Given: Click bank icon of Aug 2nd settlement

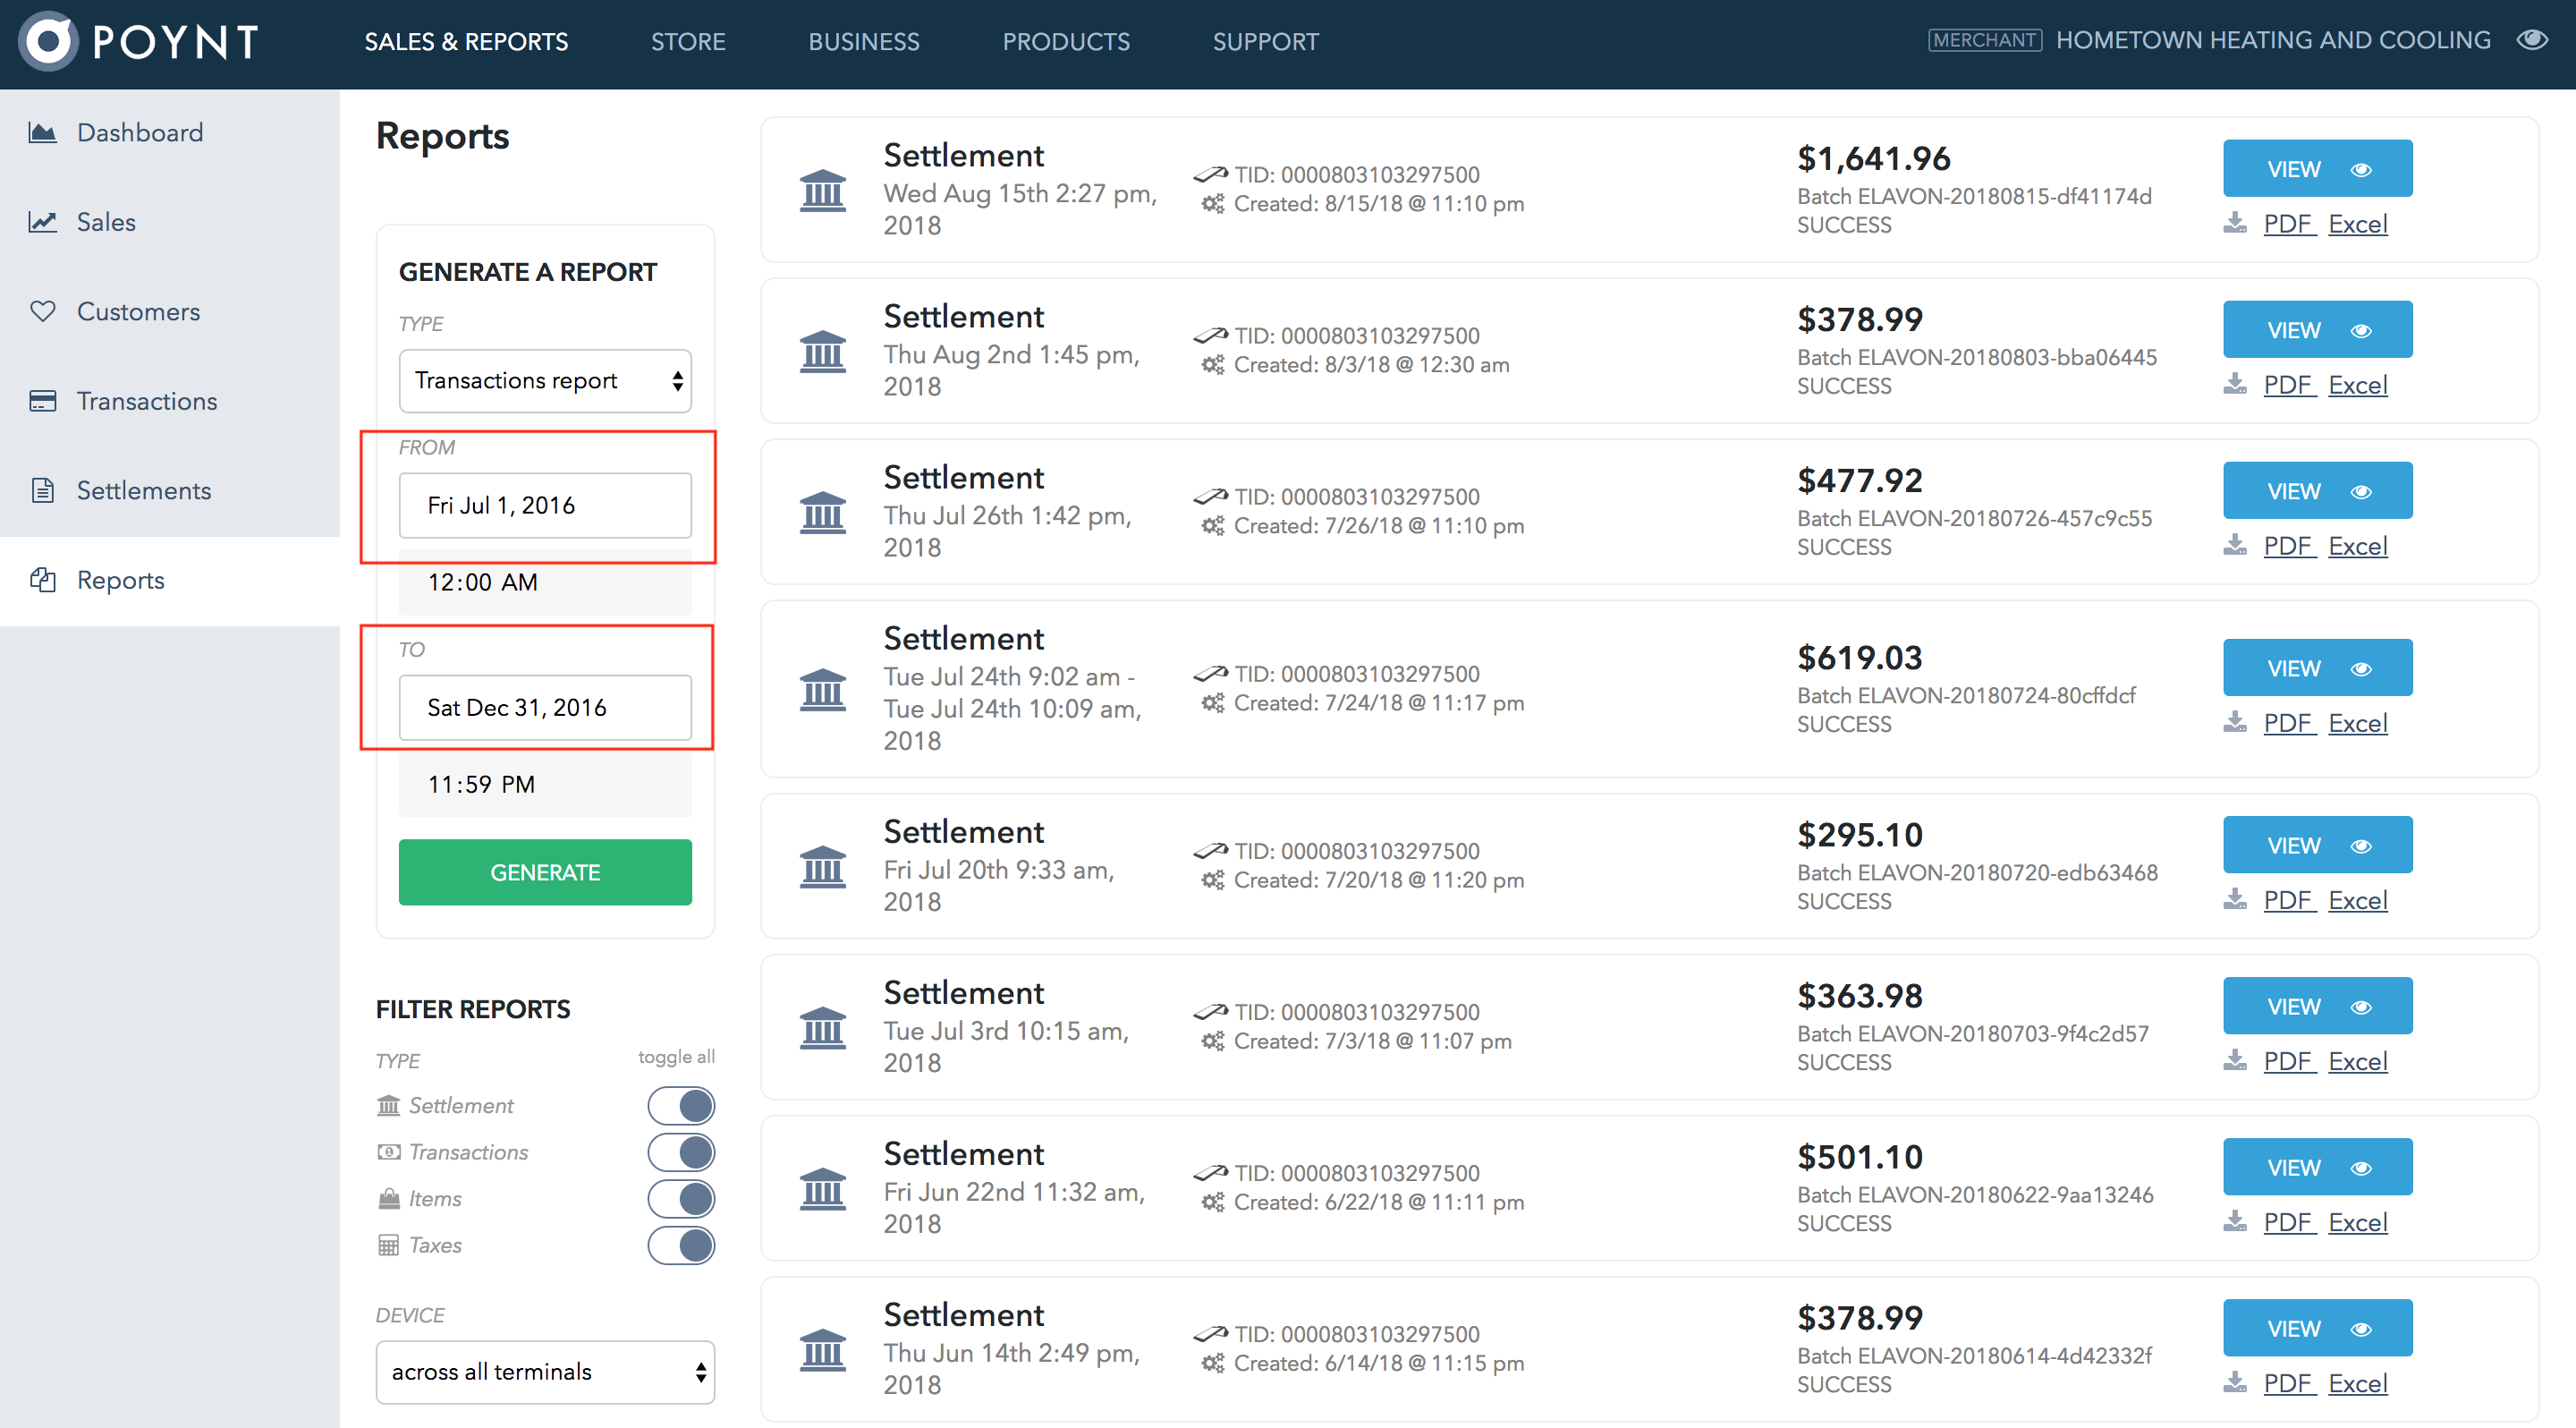Looking at the screenshot, I should point(823,351).
